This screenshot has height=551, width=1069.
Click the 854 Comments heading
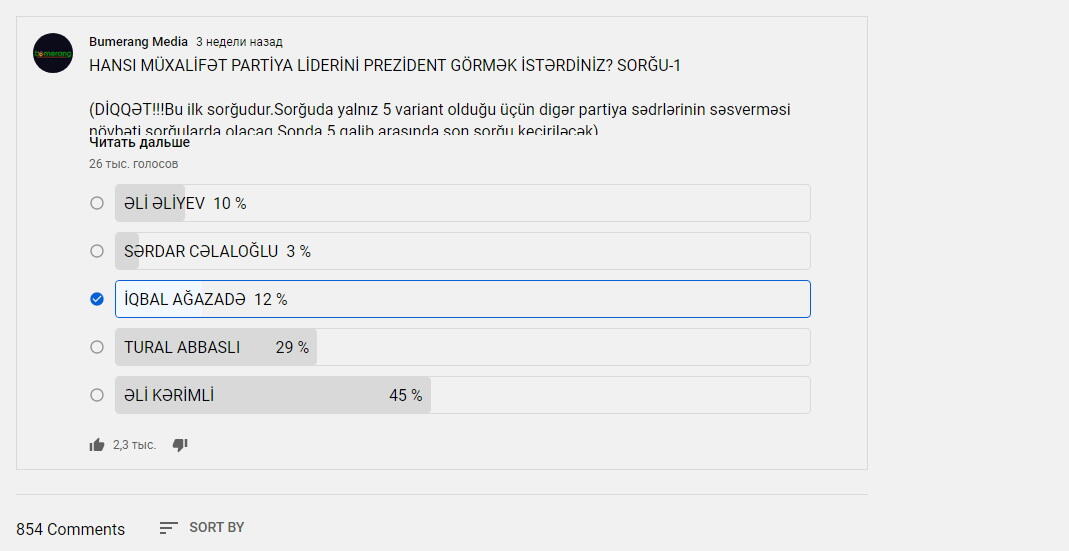tap(71, 529)
